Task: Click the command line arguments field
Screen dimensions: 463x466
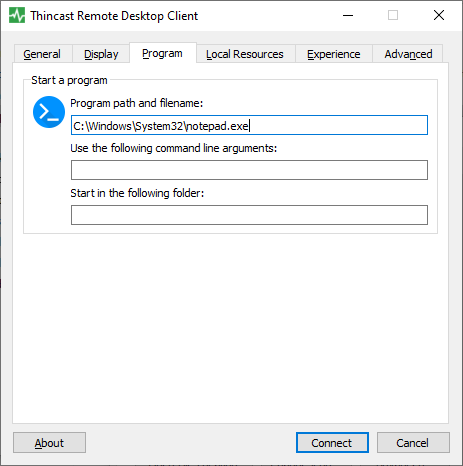Action: [x=249, y=170]
